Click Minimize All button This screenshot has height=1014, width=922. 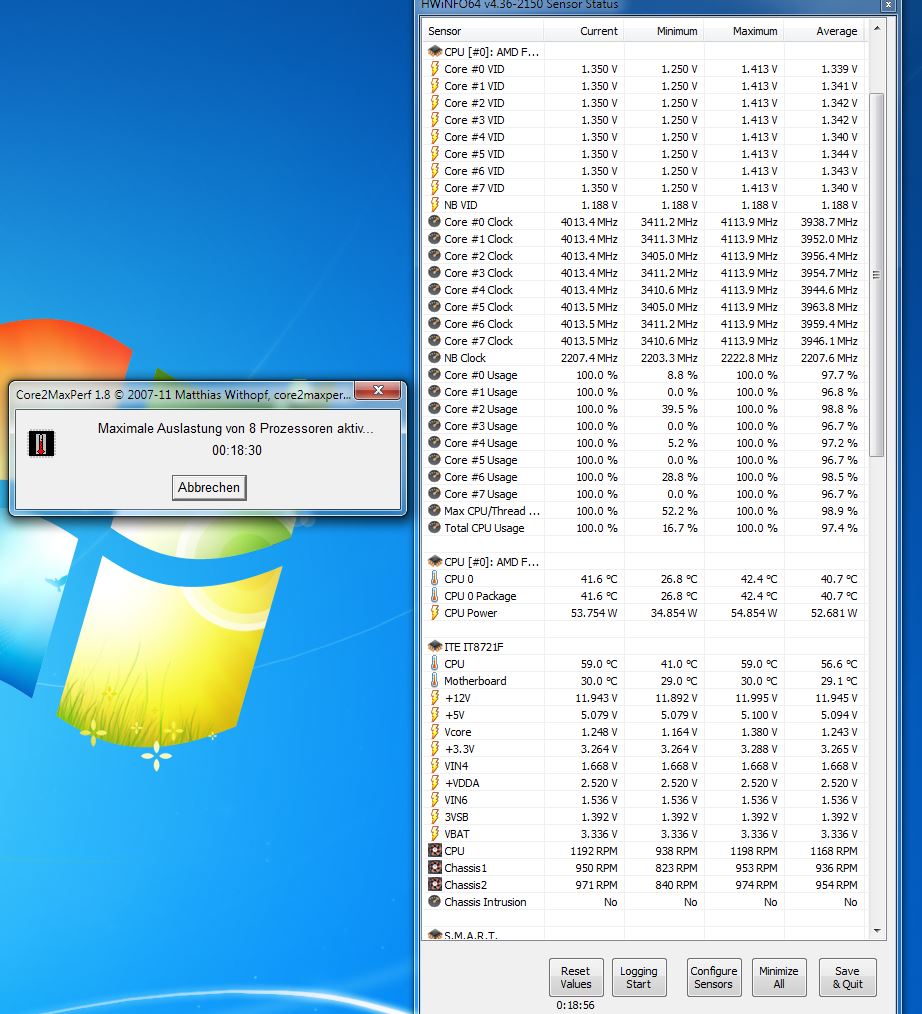pos(778,977)
